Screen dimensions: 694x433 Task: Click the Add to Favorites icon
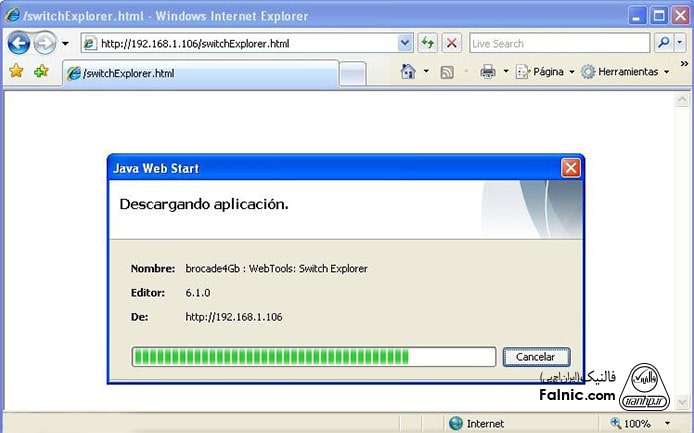coord(41,72)
